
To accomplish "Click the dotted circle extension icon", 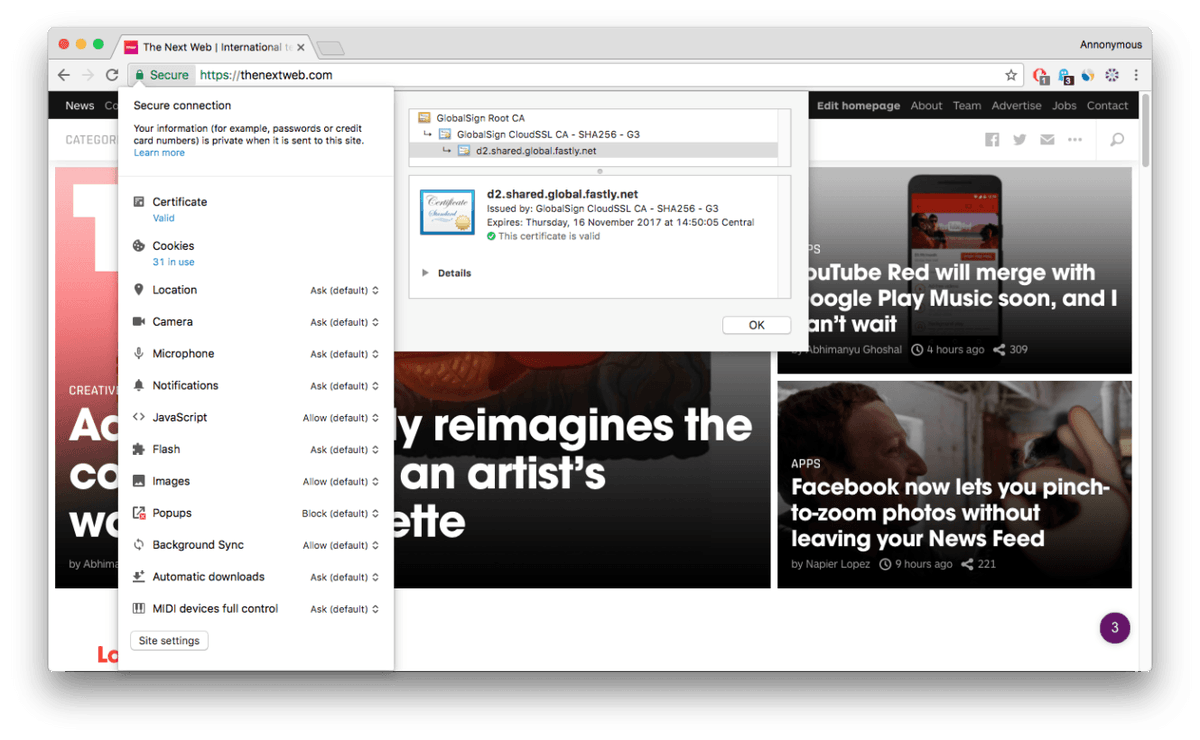I will coord(1112,75).
